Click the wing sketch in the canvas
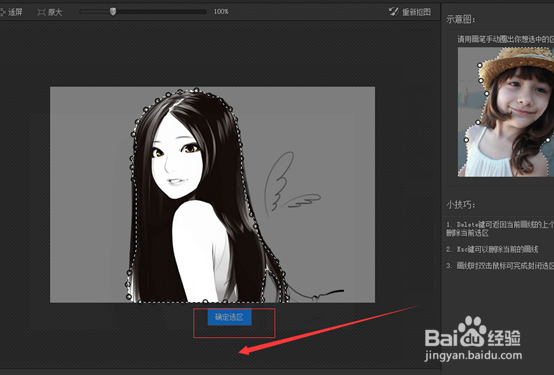554x375 pixels. (x=292, y=183)
